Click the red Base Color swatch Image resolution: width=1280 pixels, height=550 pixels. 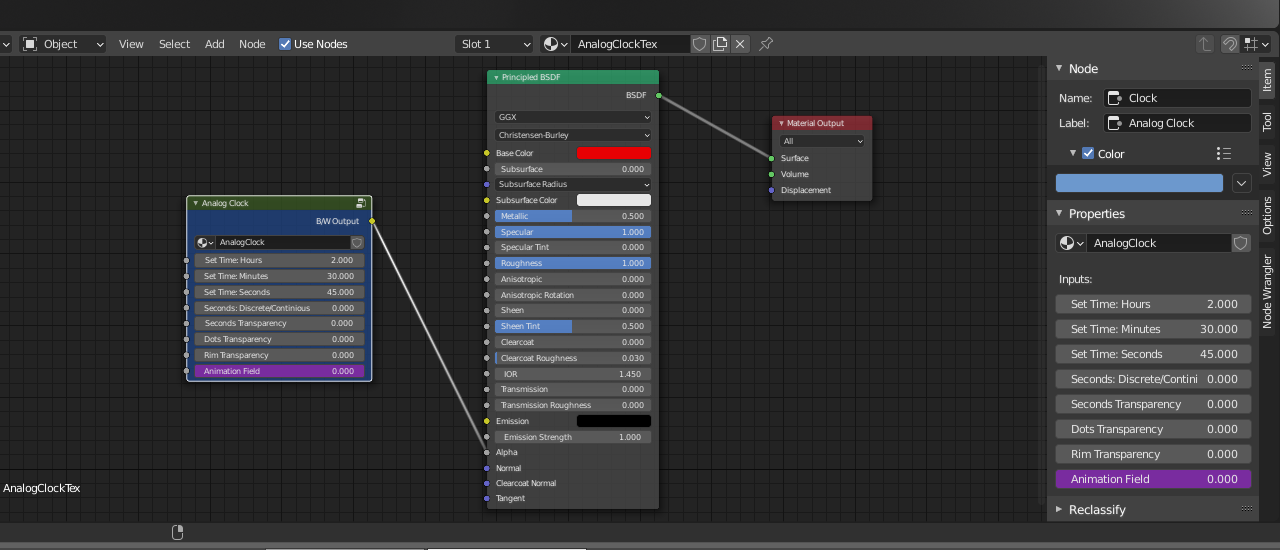[x=614, y=153]
